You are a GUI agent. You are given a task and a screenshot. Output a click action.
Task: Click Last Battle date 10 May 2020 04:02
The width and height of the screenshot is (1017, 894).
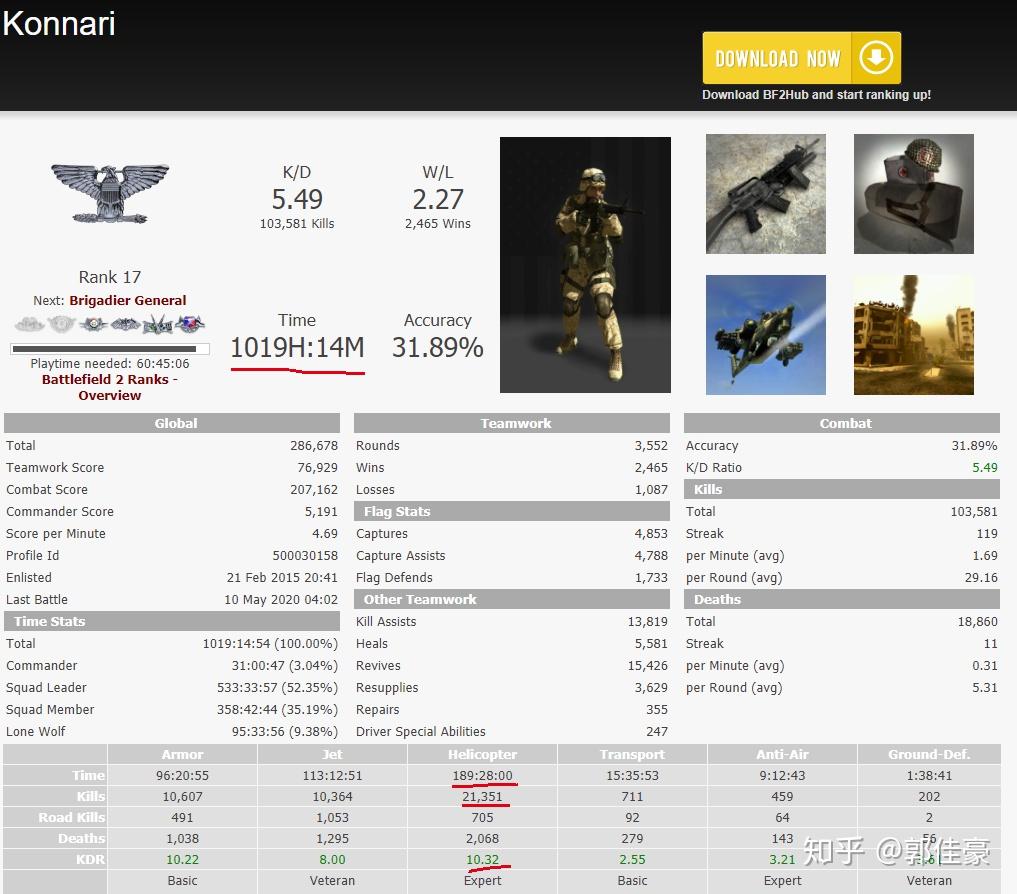click(x=281, y=599)
